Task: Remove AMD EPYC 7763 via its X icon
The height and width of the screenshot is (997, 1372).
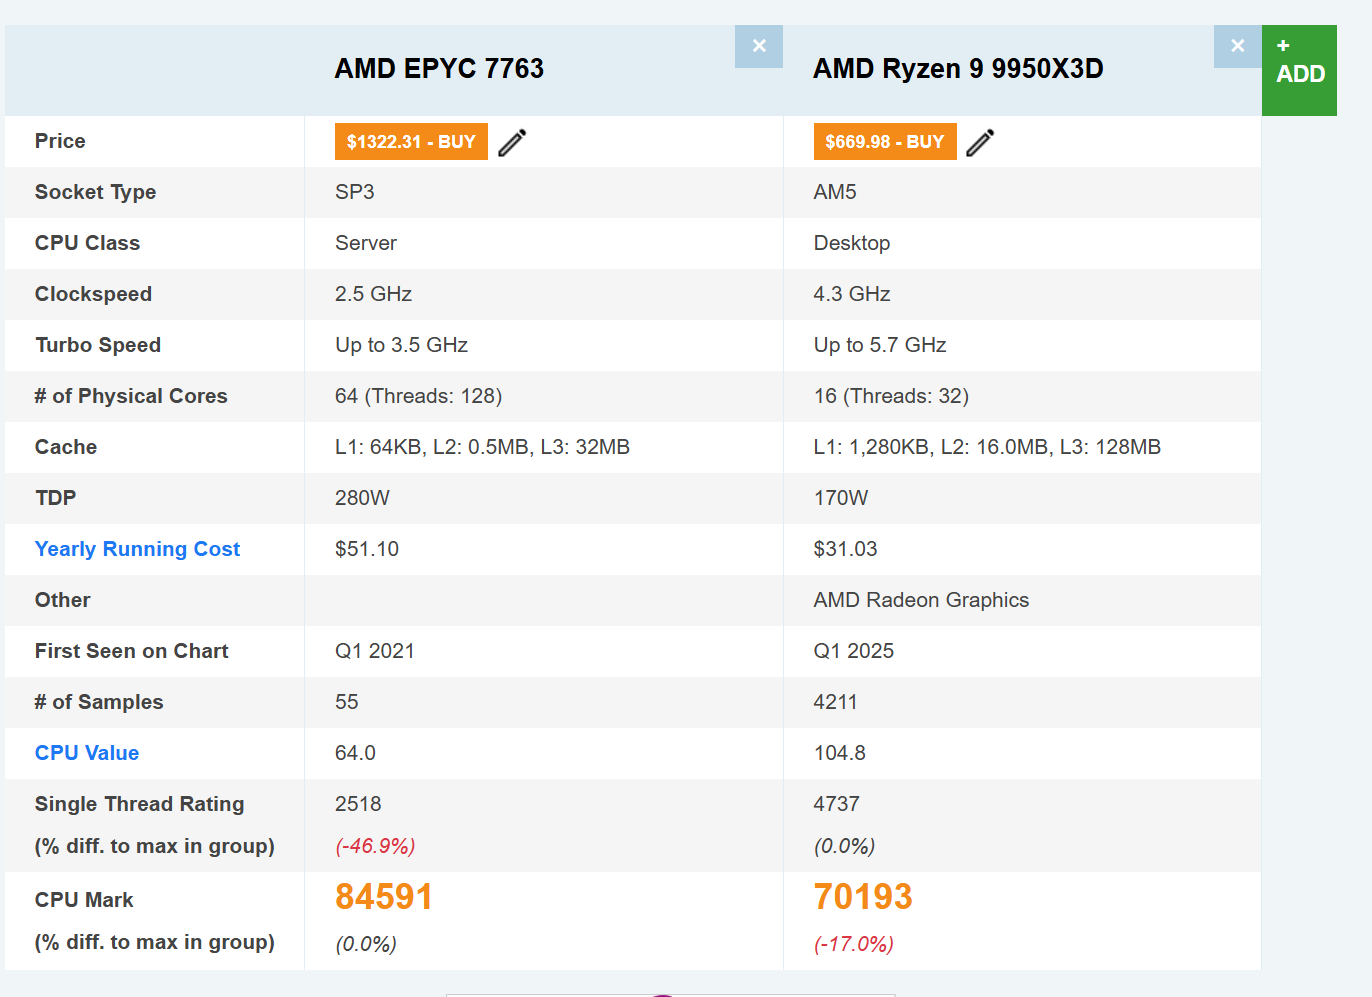Action: pos(758,46)
